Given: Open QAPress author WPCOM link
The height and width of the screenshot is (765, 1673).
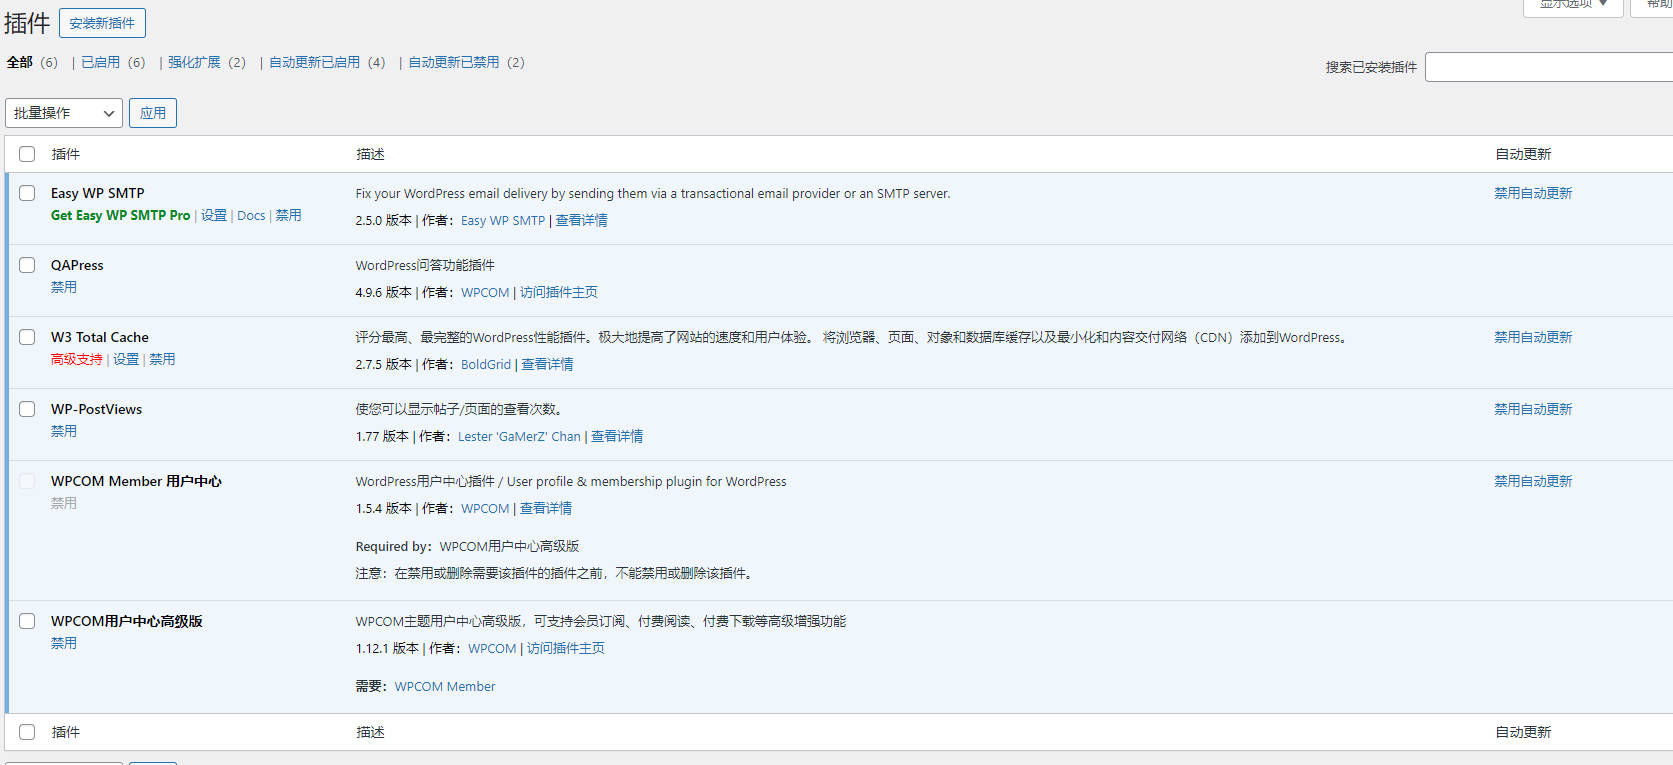Looking at the screenshot, I should (x=485, y=292).
